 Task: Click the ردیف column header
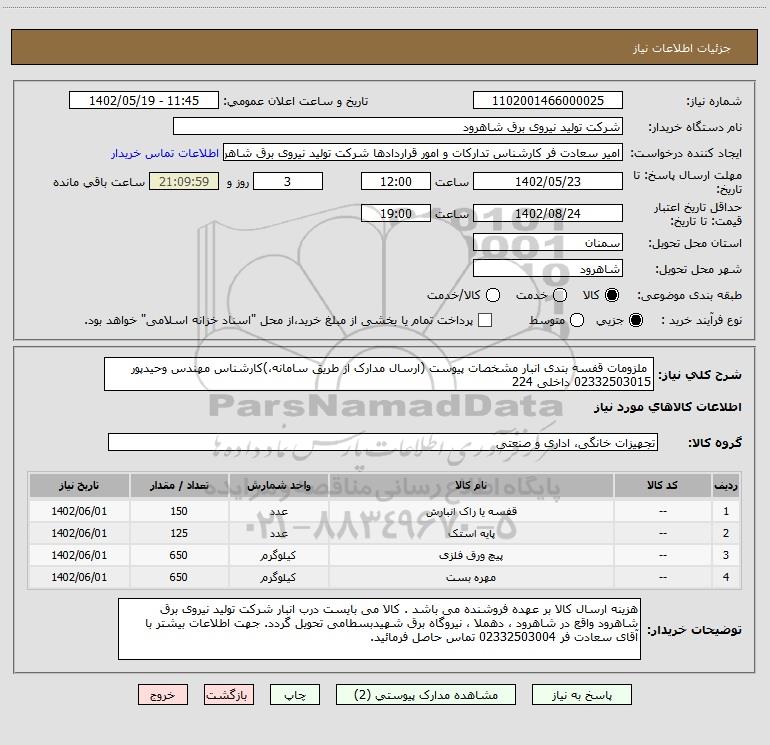pyautogui.click(x=726, y=485)
